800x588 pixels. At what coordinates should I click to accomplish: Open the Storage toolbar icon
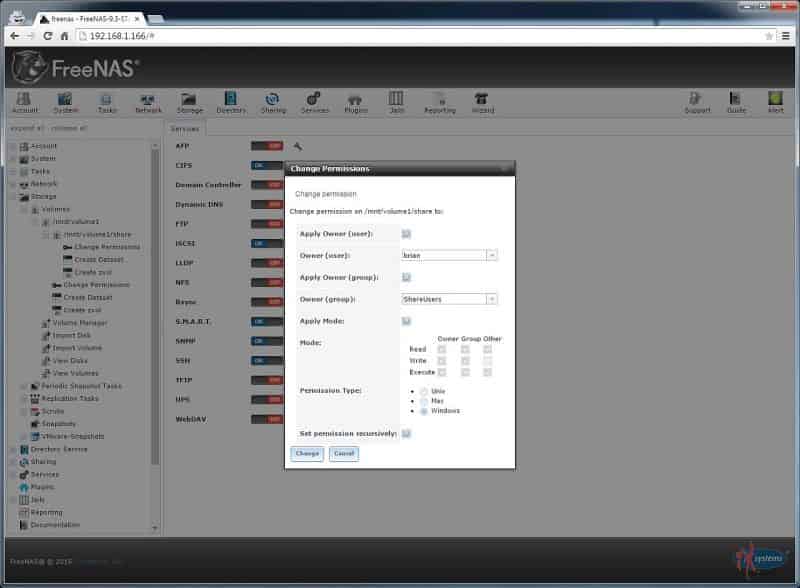[x=189, y=102]
